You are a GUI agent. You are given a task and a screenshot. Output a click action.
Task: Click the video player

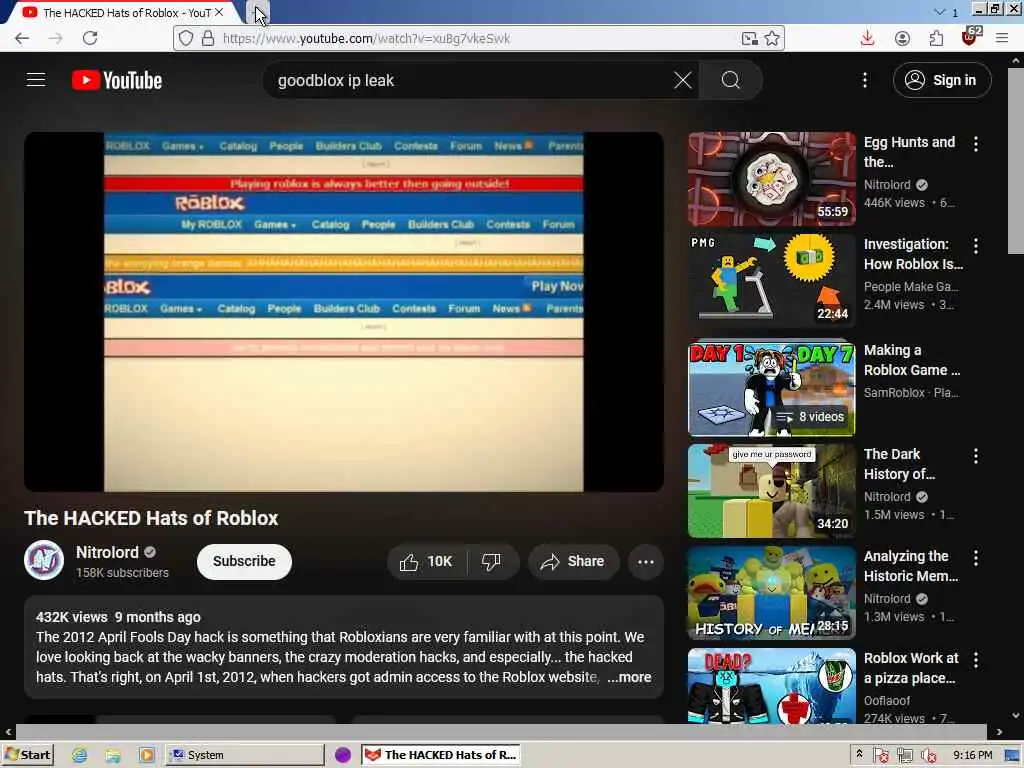coord(344,312)
